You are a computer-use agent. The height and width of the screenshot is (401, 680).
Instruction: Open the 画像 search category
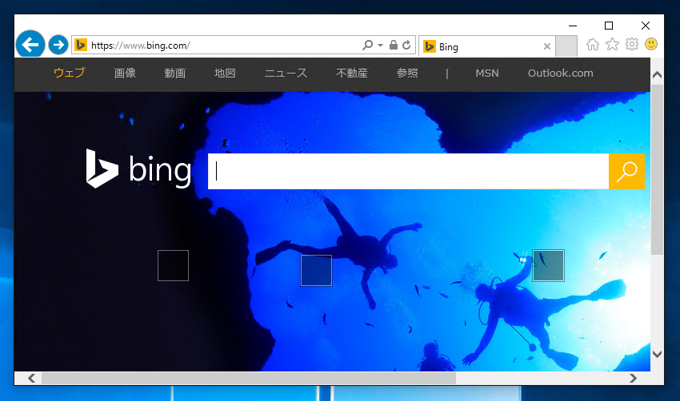(x=125, y=73)
